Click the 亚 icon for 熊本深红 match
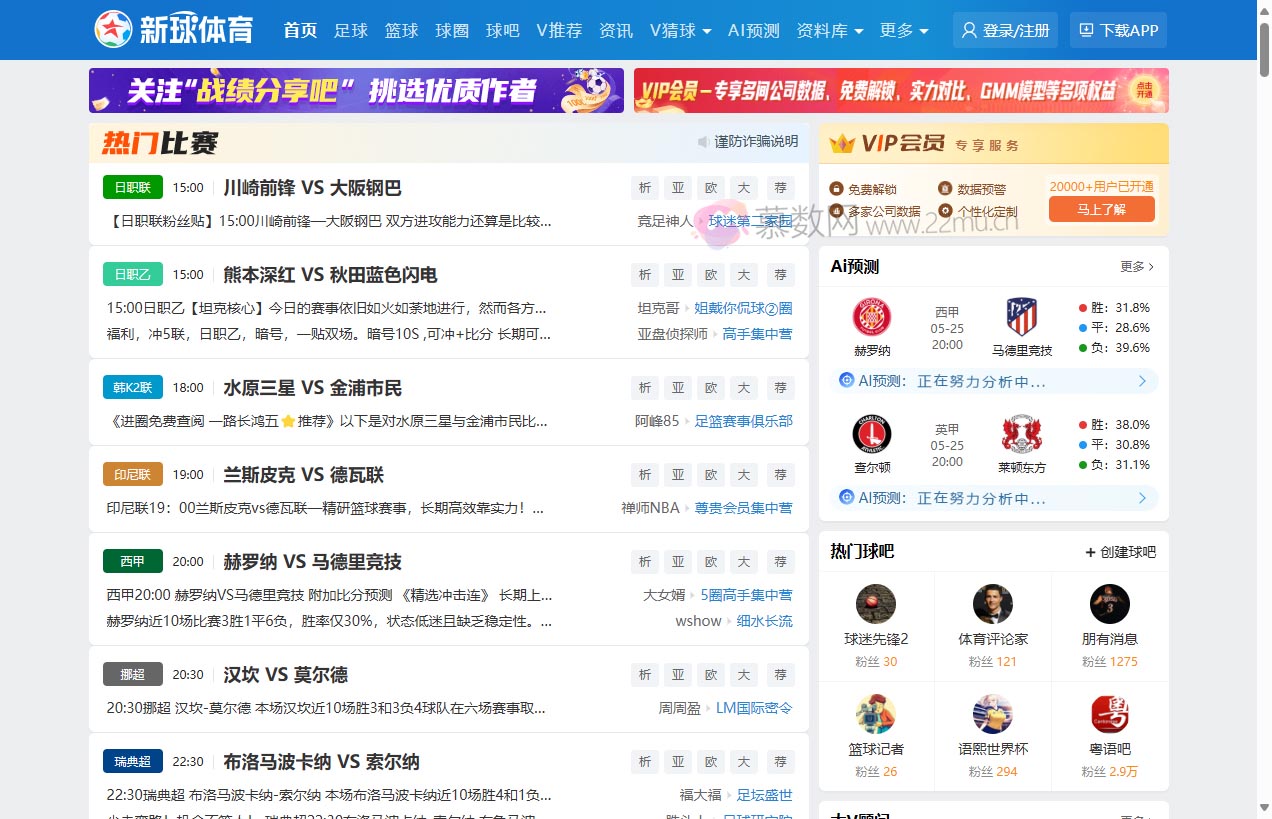Image resolution: width=1272 pixels, height=819 pixels. click(678, 275)
